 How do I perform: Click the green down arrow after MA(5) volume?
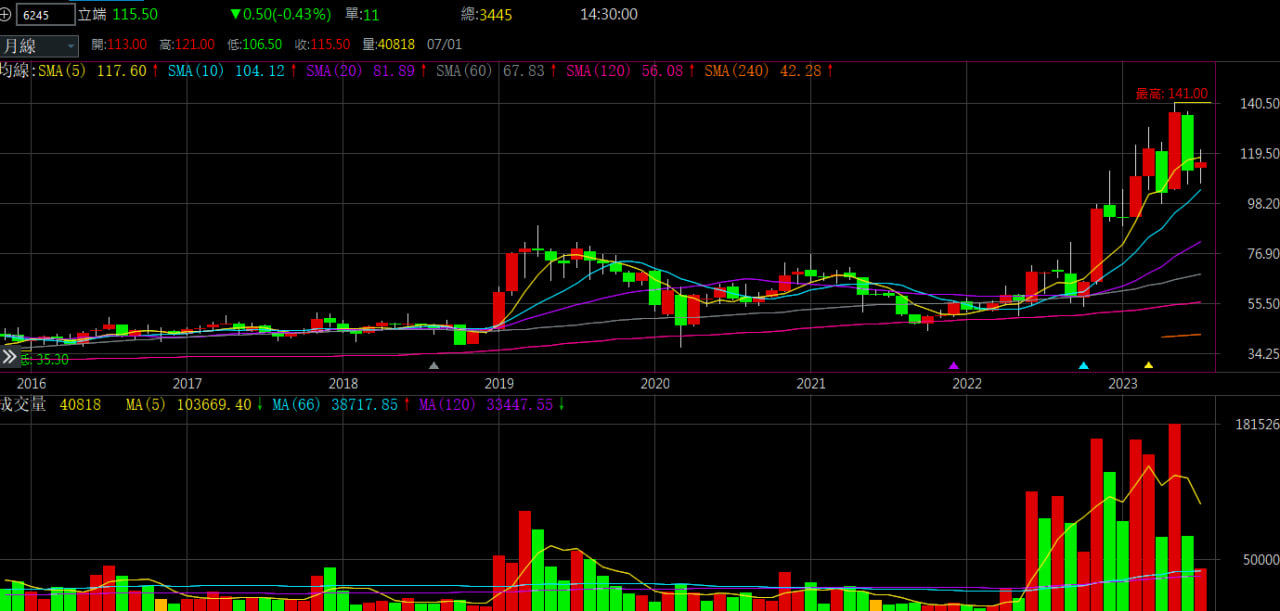(260, 405)
